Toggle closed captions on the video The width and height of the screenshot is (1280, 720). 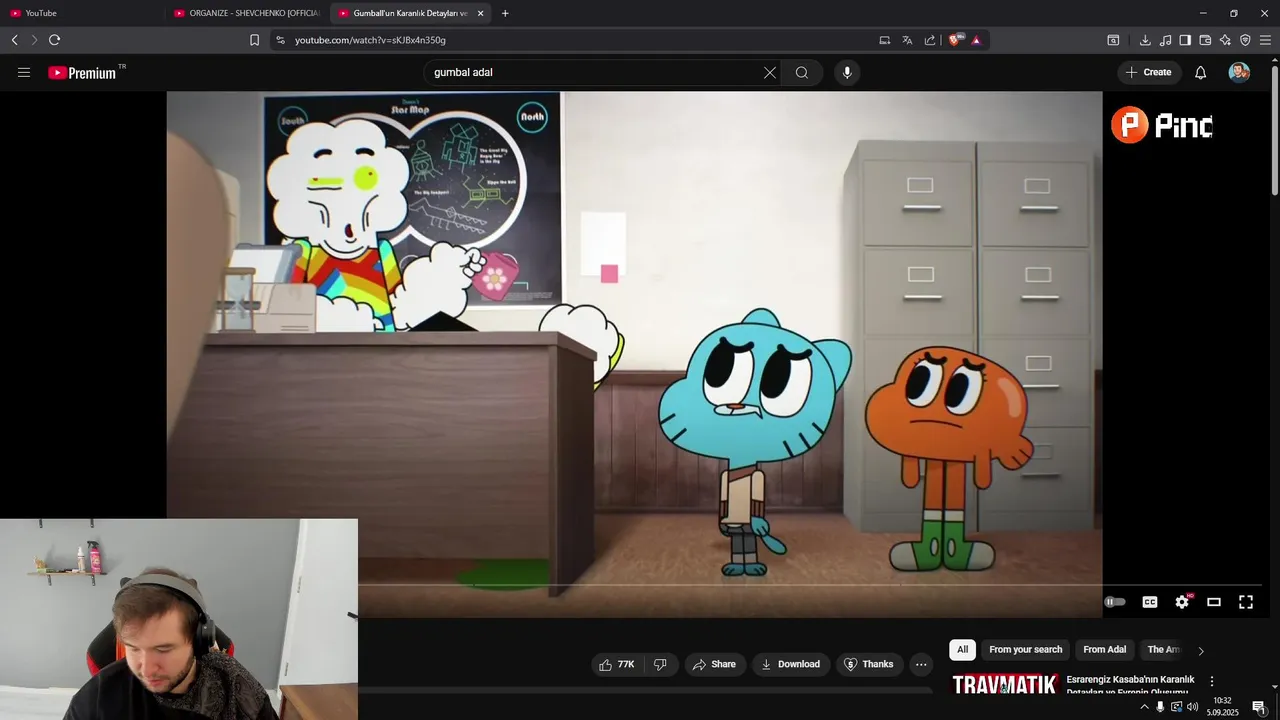tap(1150, 602)
